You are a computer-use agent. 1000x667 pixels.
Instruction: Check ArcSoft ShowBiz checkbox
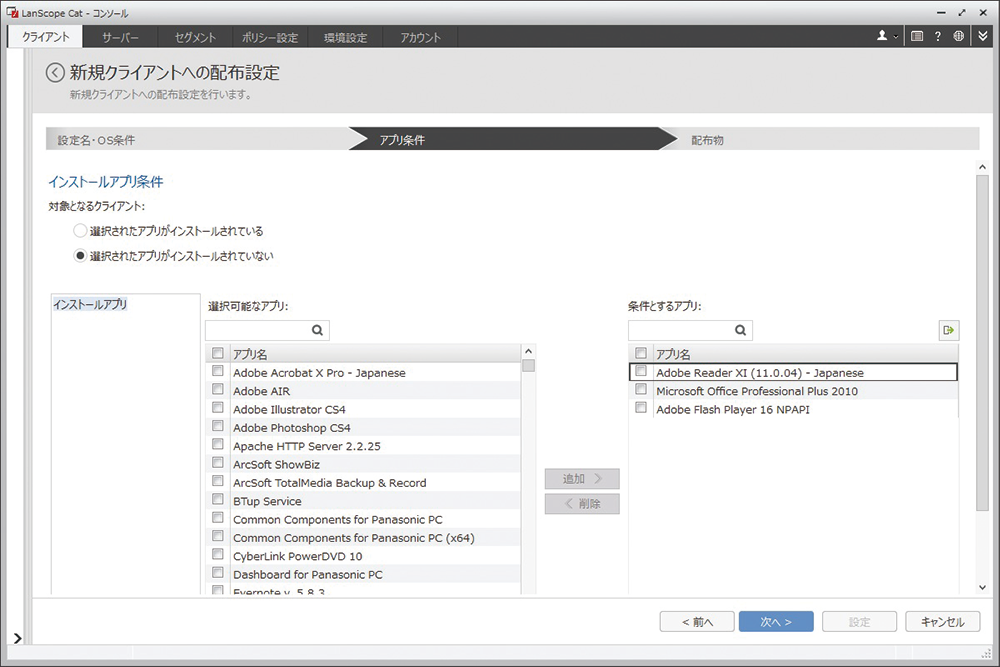218,463
